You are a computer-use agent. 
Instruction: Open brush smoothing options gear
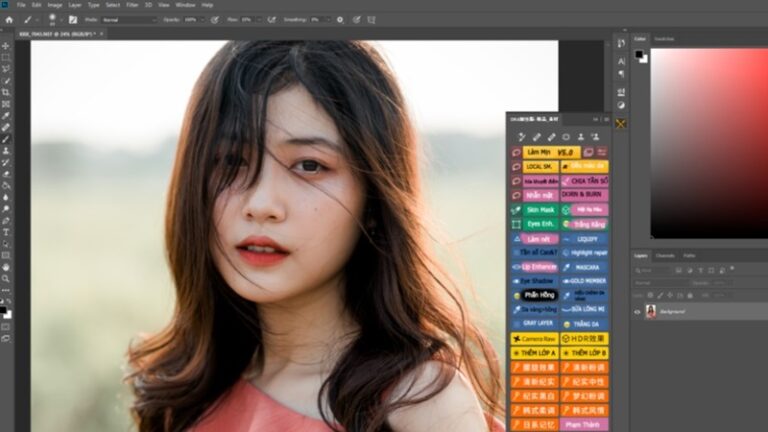click(340, 19)
